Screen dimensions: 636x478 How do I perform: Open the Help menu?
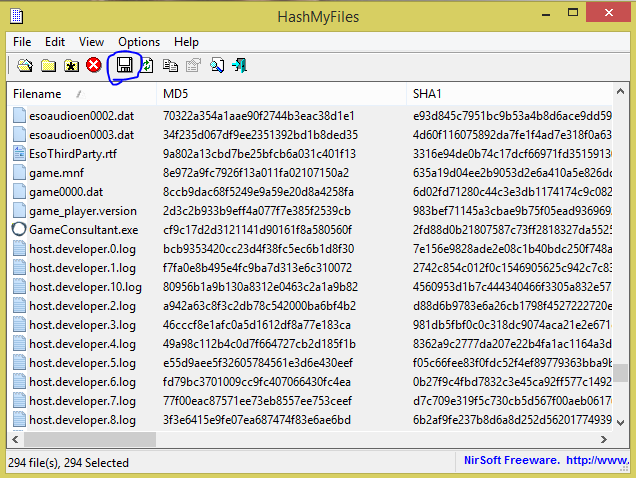point(186,42)
